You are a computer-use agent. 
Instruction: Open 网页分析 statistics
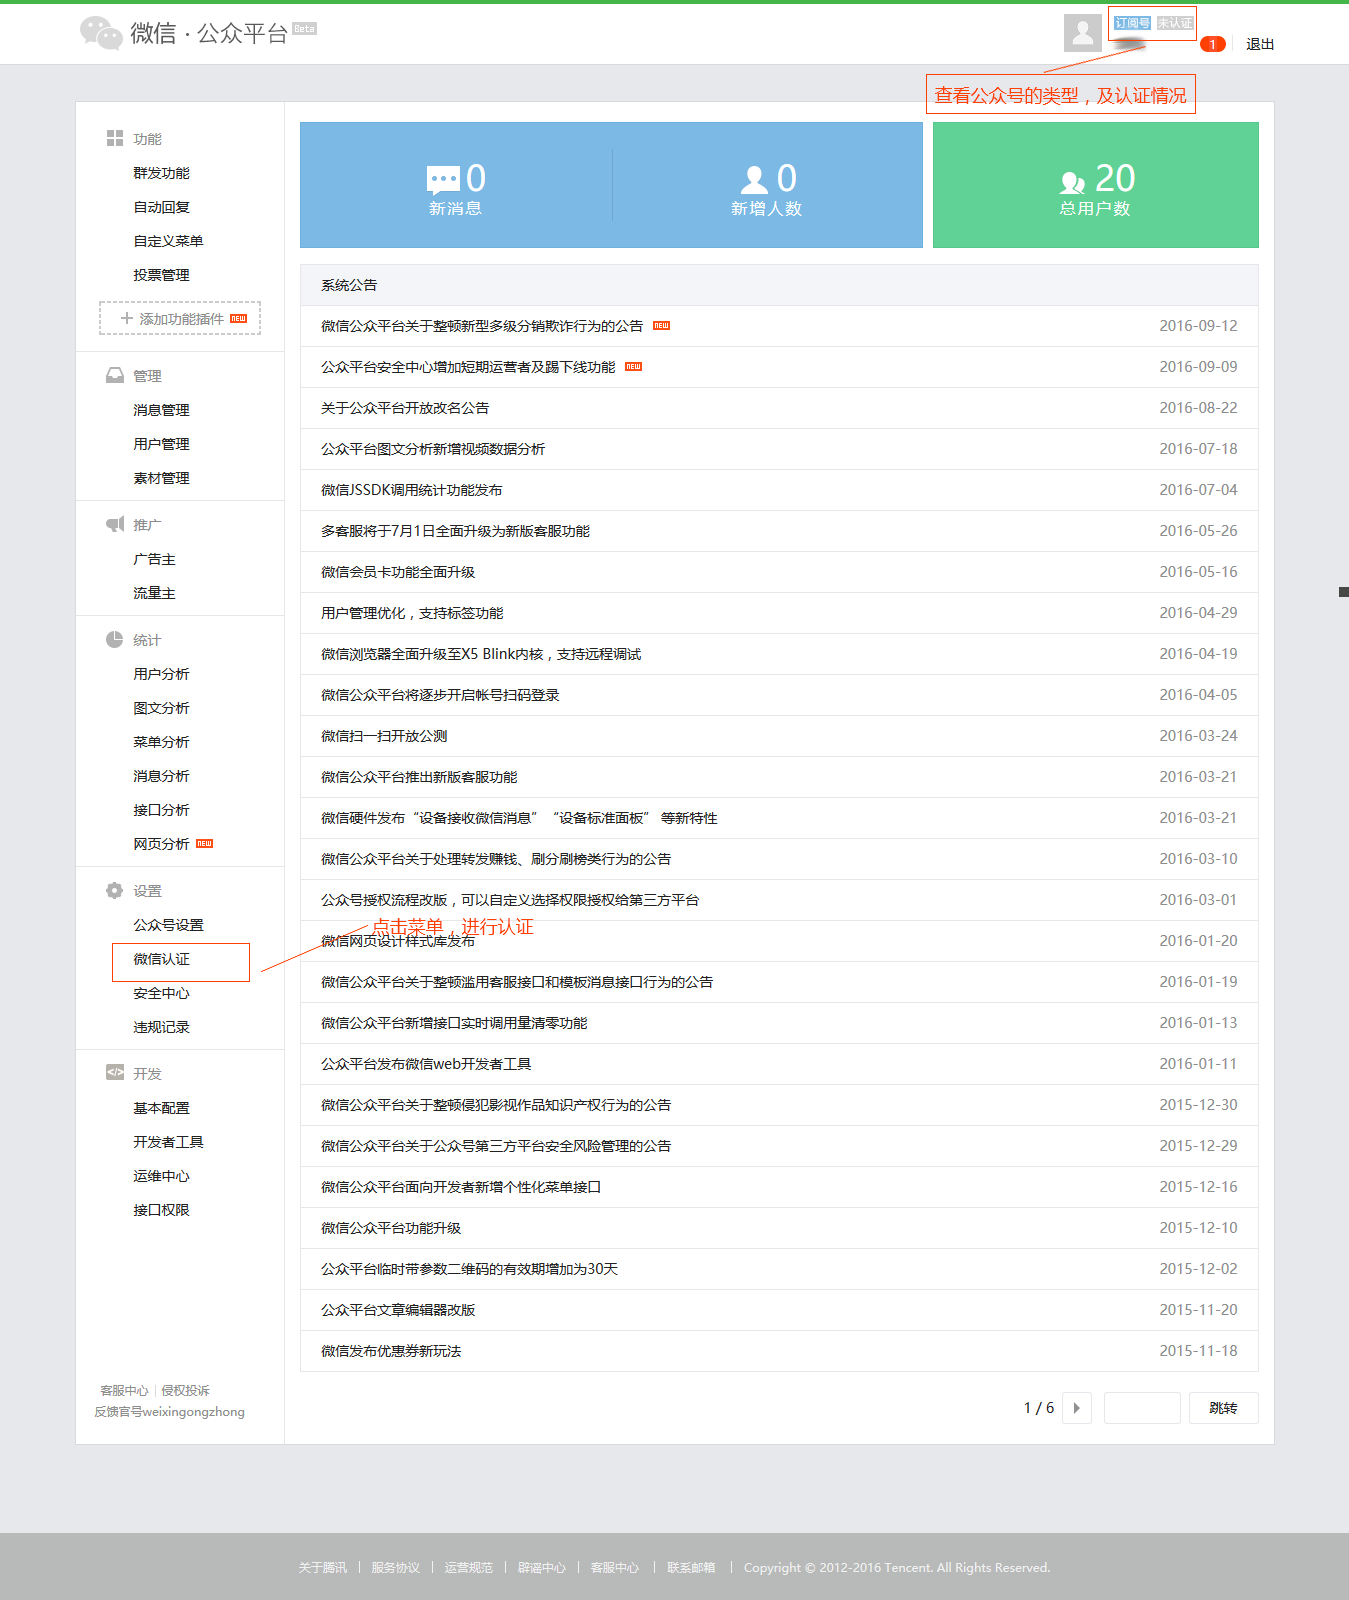[161, 844]
